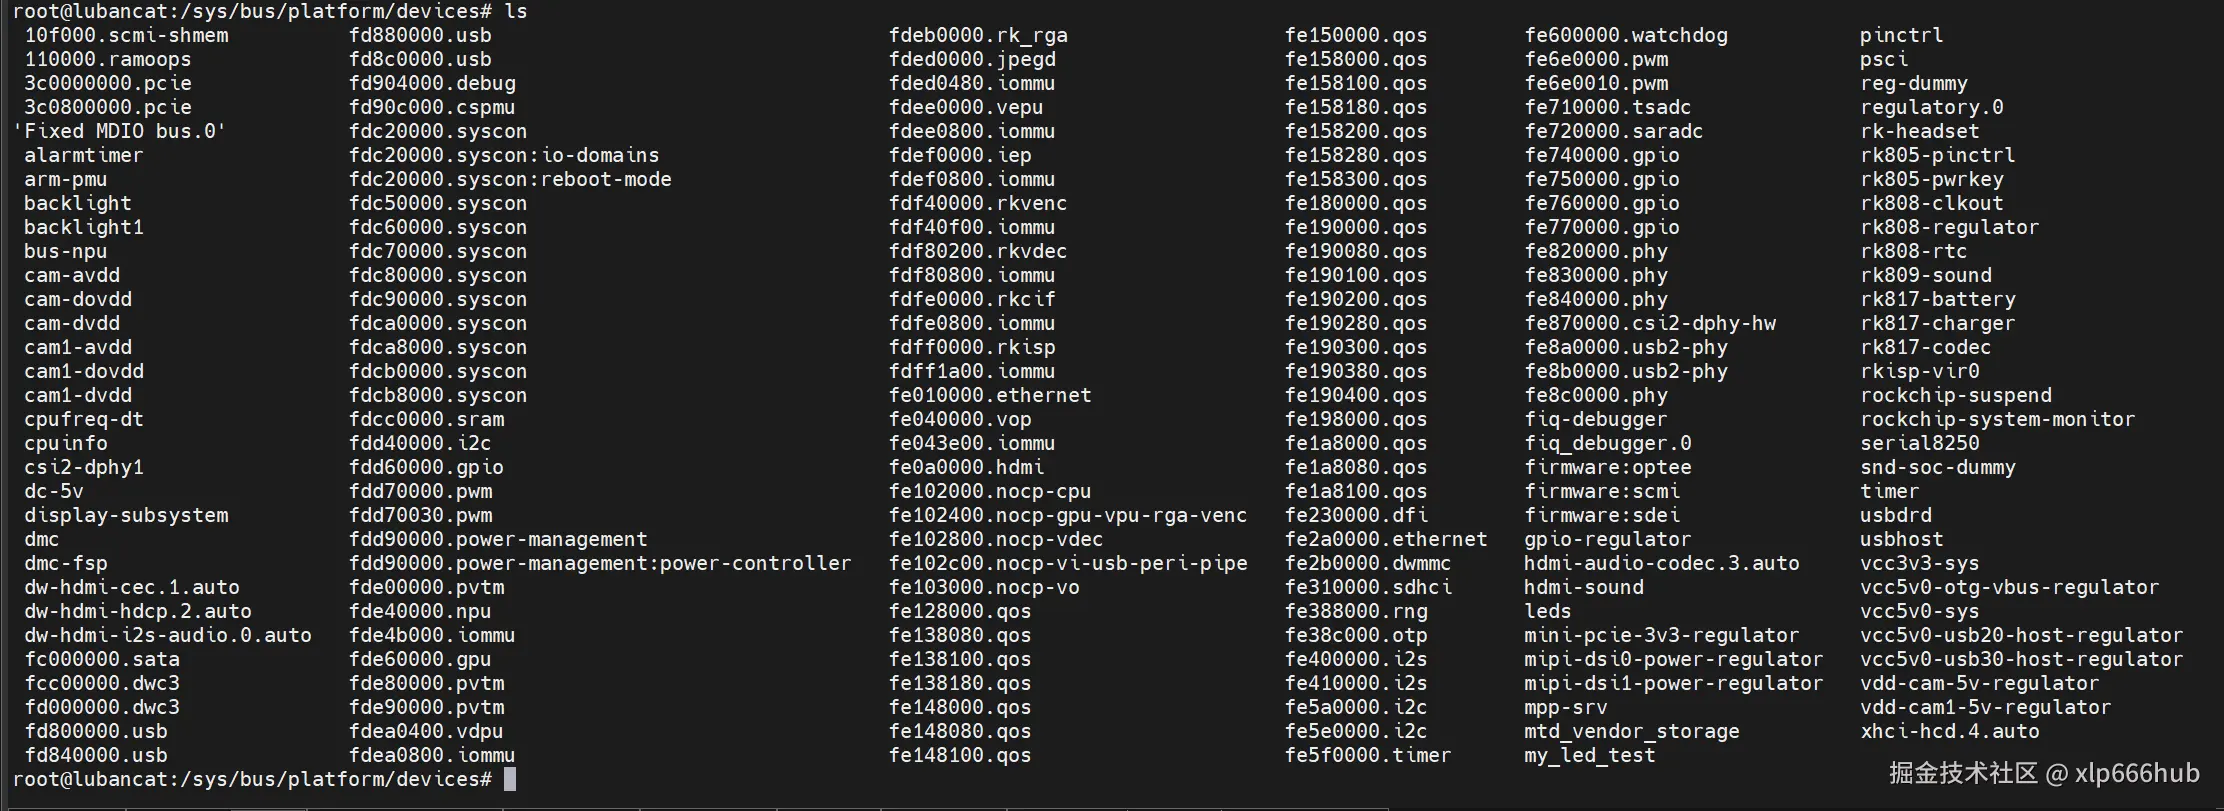Click the fe102400.nocp-gpu-vpu-rga-venc entry
Viewport: 2224px width, 811px height.
pyautogui.click(x=1068, y=515)
